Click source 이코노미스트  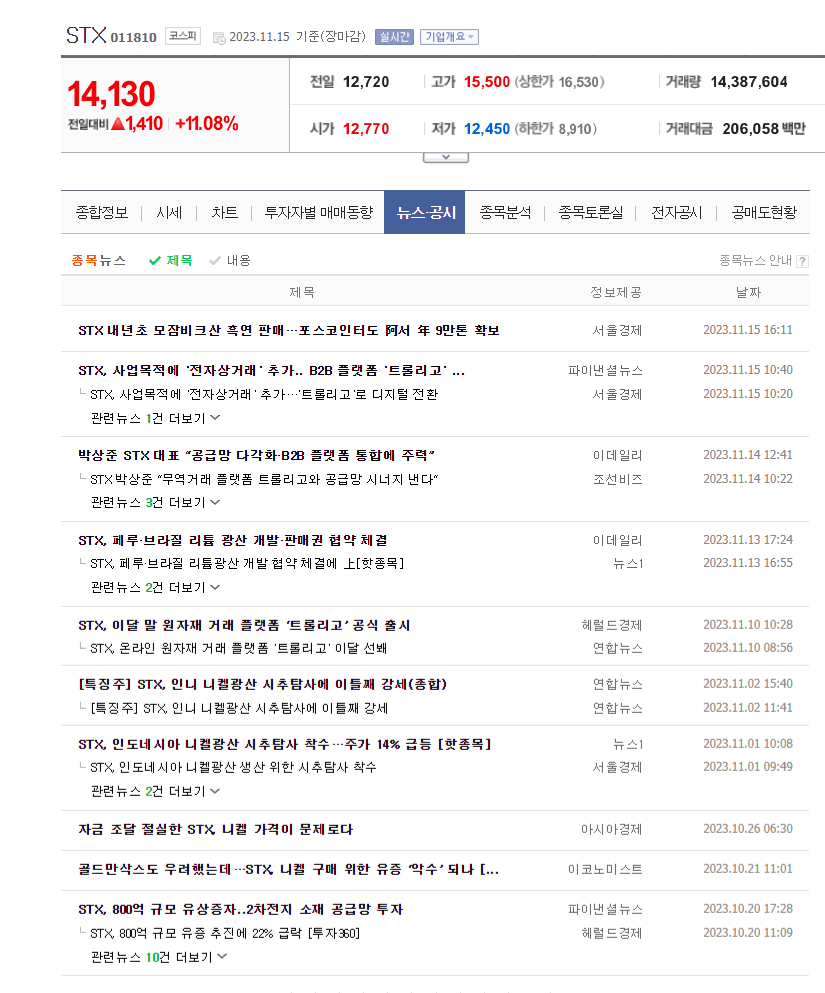(605, 869)
